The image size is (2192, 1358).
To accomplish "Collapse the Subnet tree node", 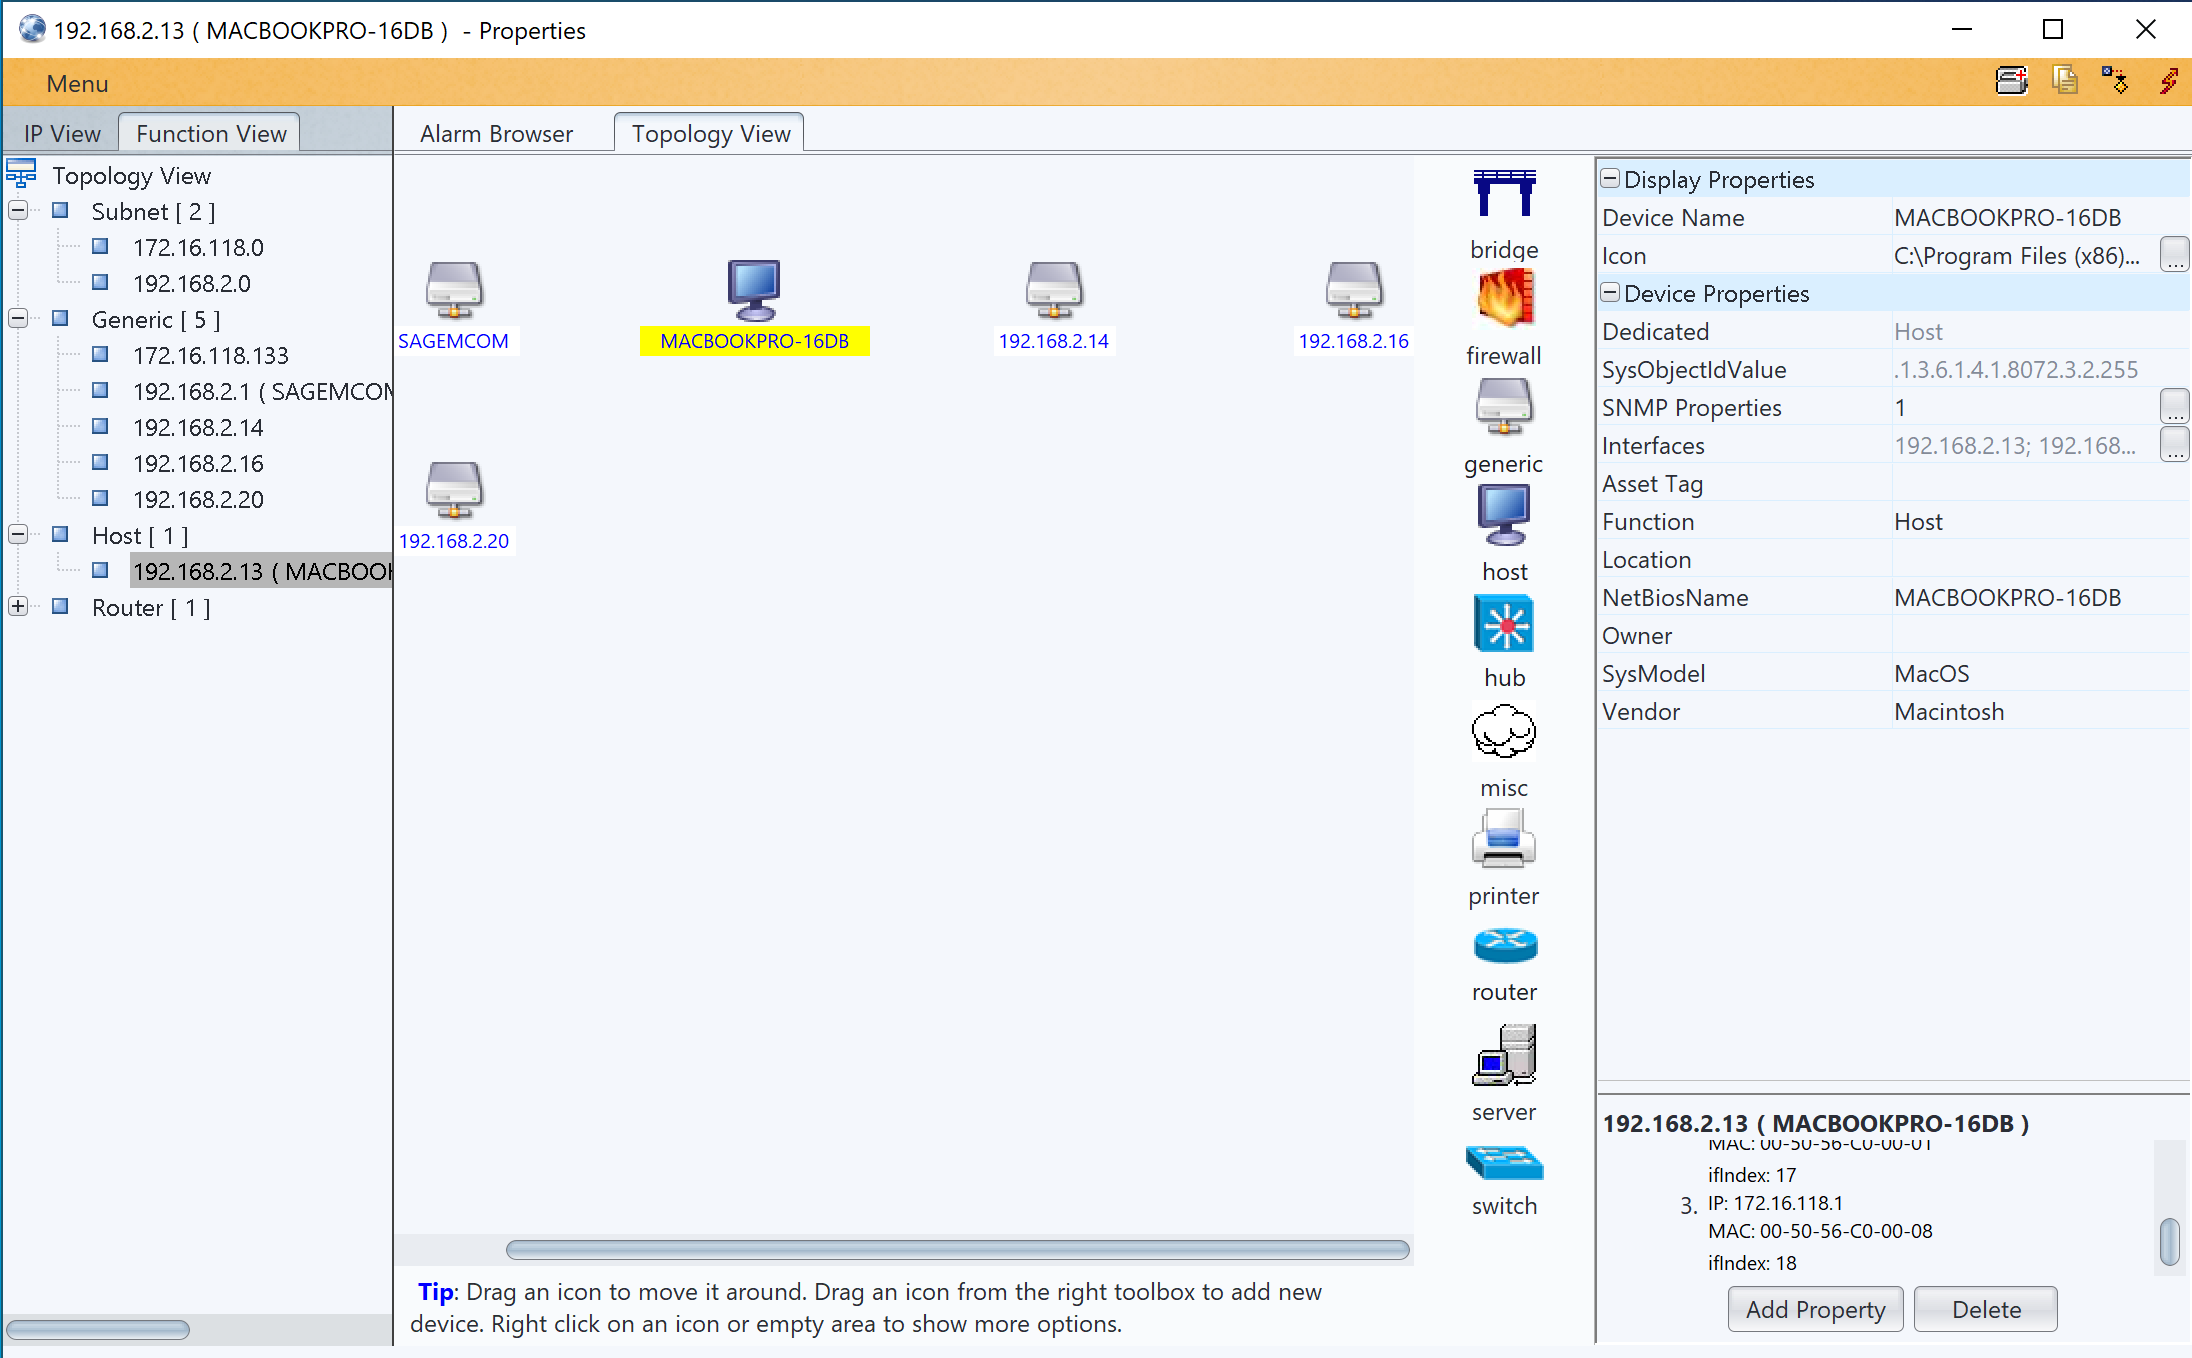I will click(18, 211).
